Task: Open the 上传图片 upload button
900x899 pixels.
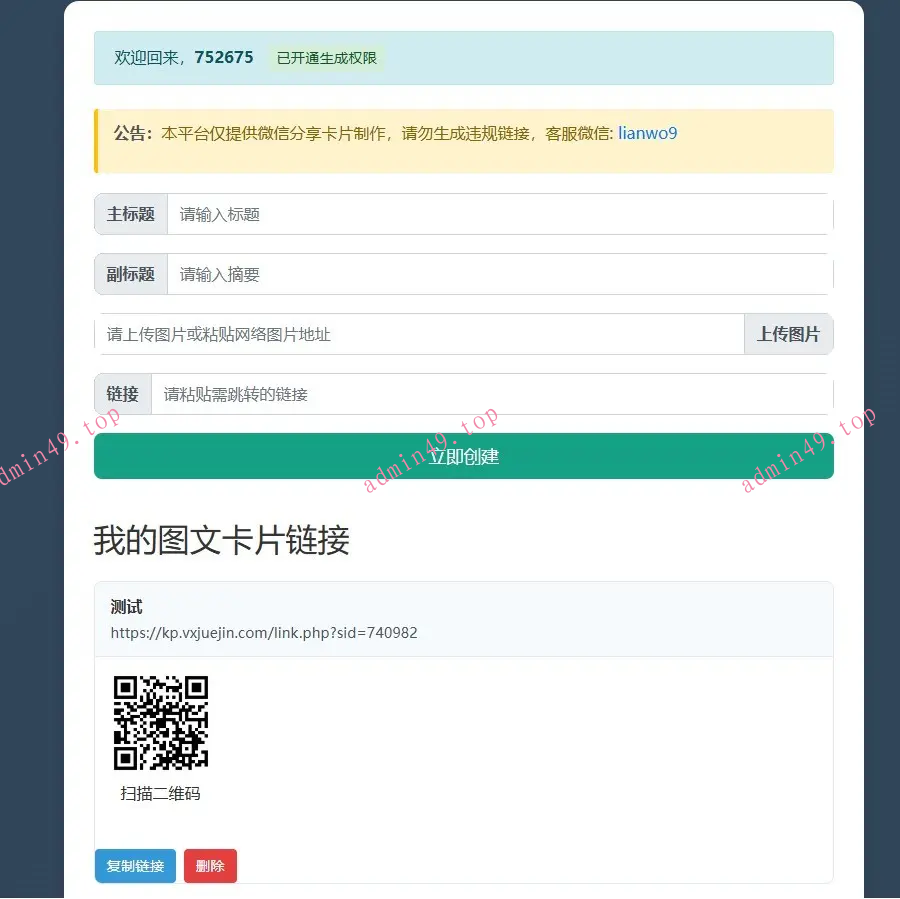Action: click(x=789, y=333)
